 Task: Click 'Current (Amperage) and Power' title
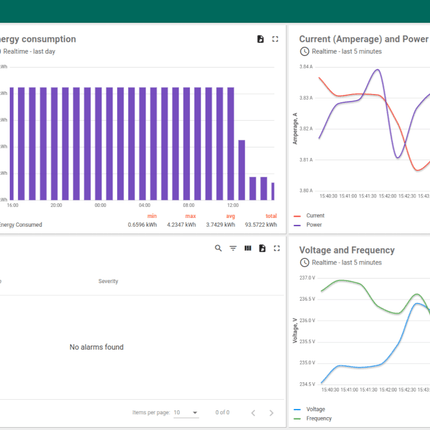pyautogui.click(x=364, y=39)
